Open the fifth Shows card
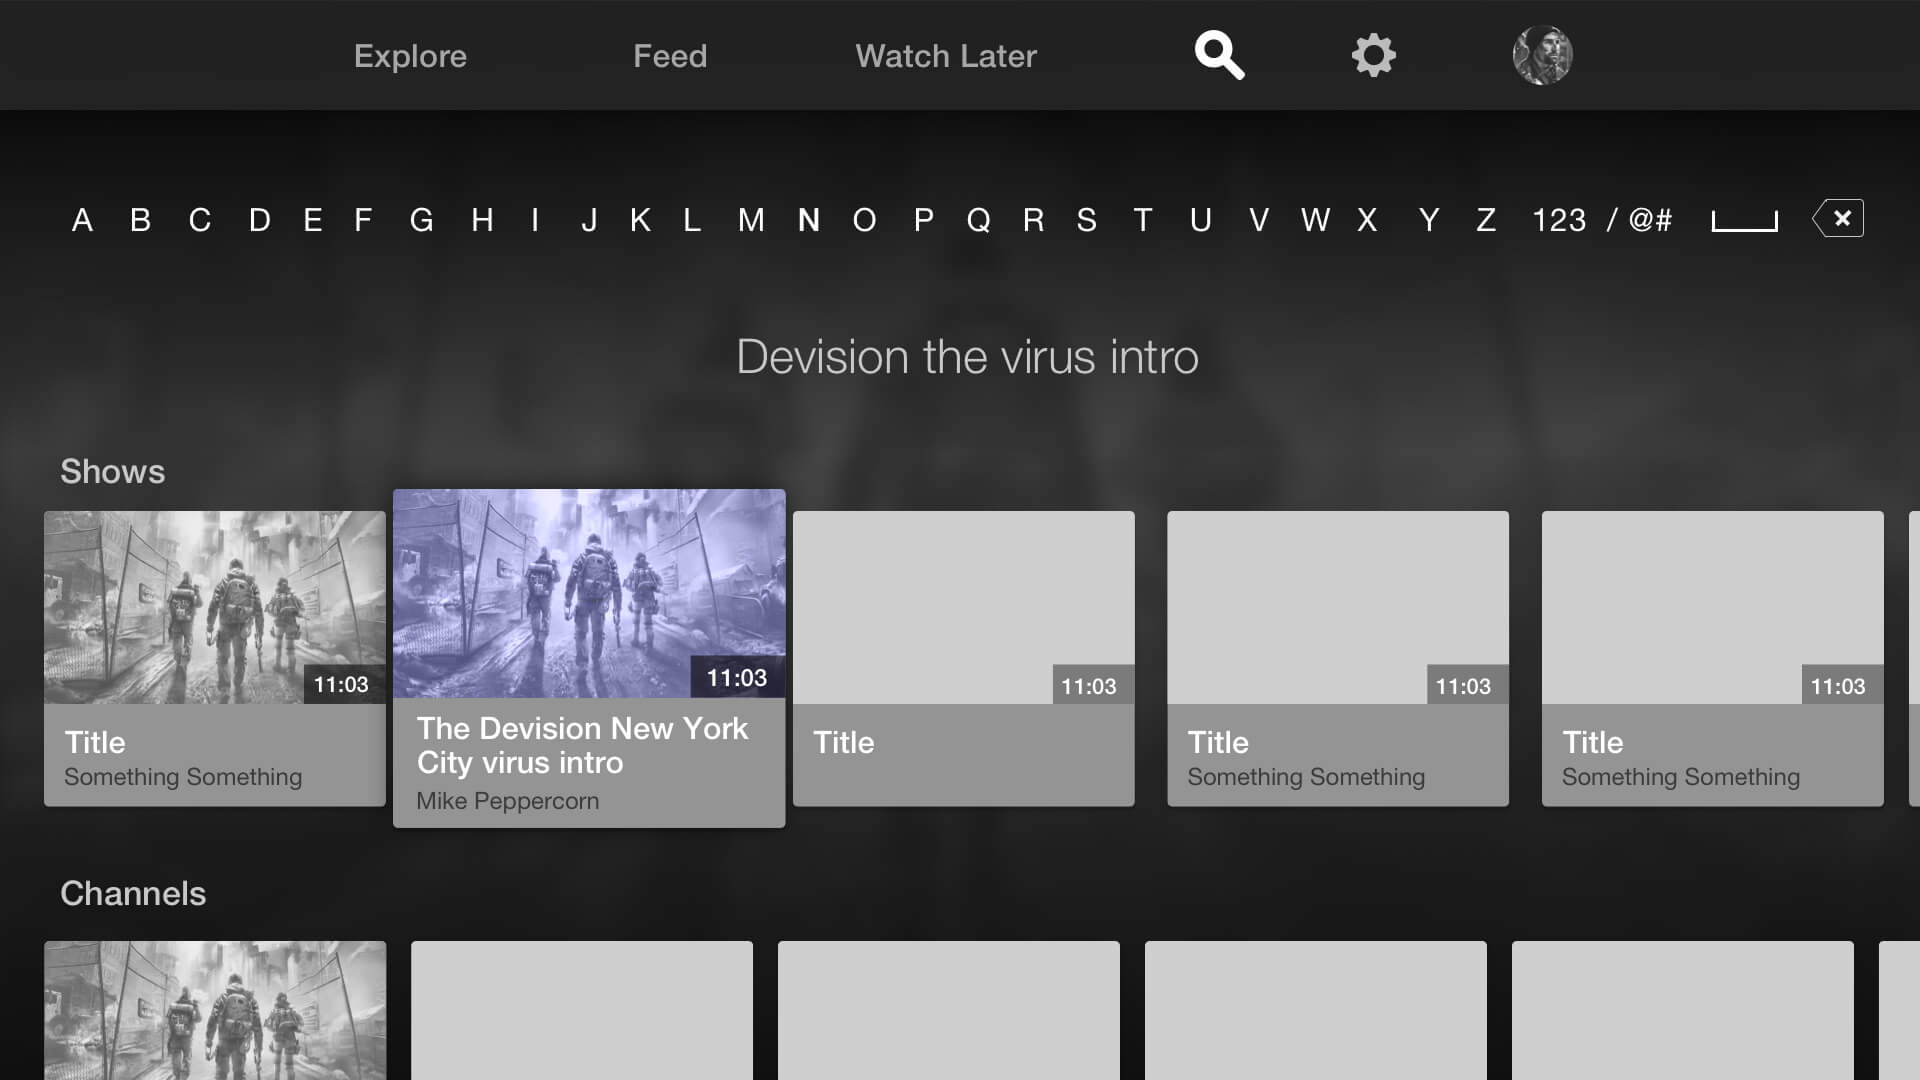 1713,658
